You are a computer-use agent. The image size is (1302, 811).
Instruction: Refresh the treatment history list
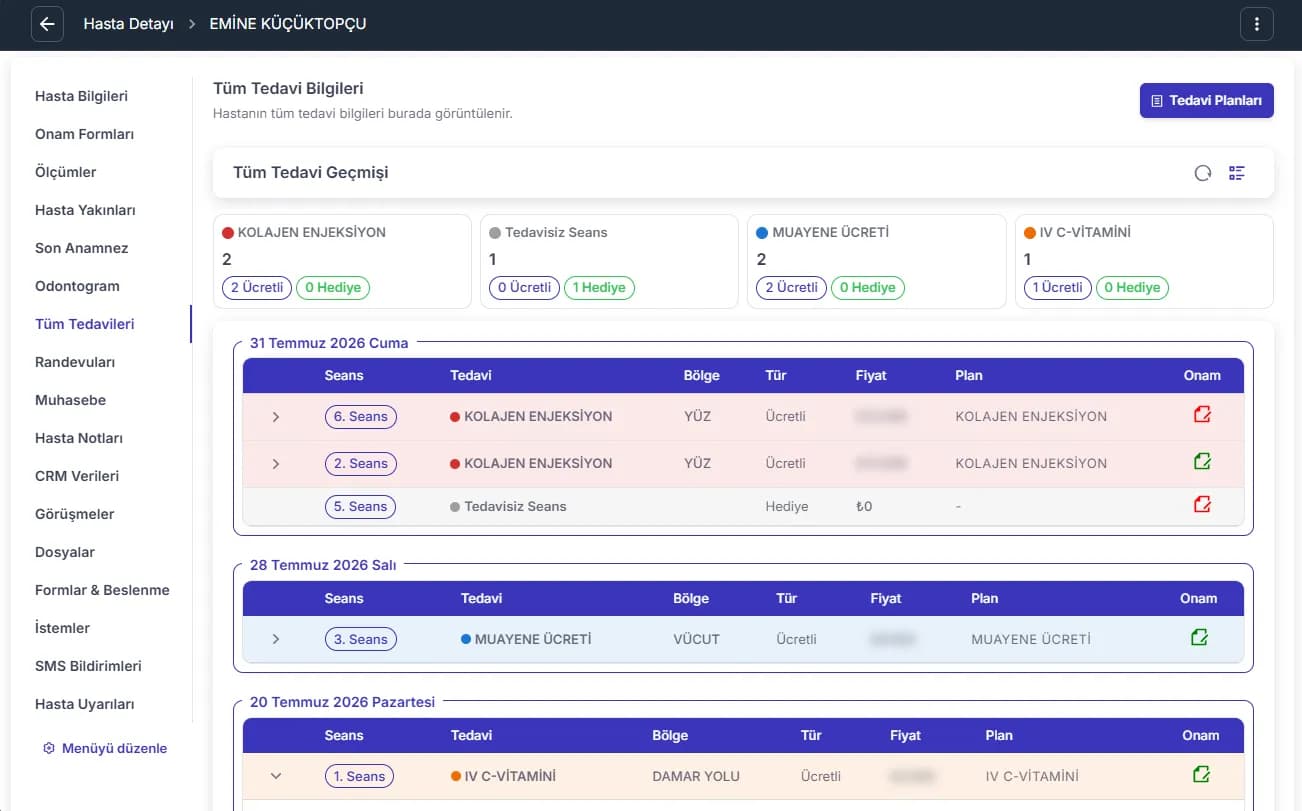coord(1203,173)
